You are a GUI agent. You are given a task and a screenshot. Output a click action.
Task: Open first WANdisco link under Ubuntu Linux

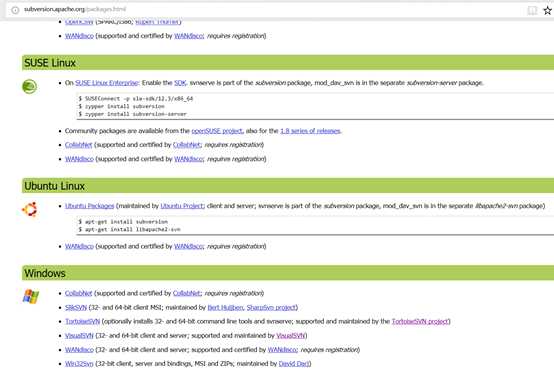tap(79, 246)
